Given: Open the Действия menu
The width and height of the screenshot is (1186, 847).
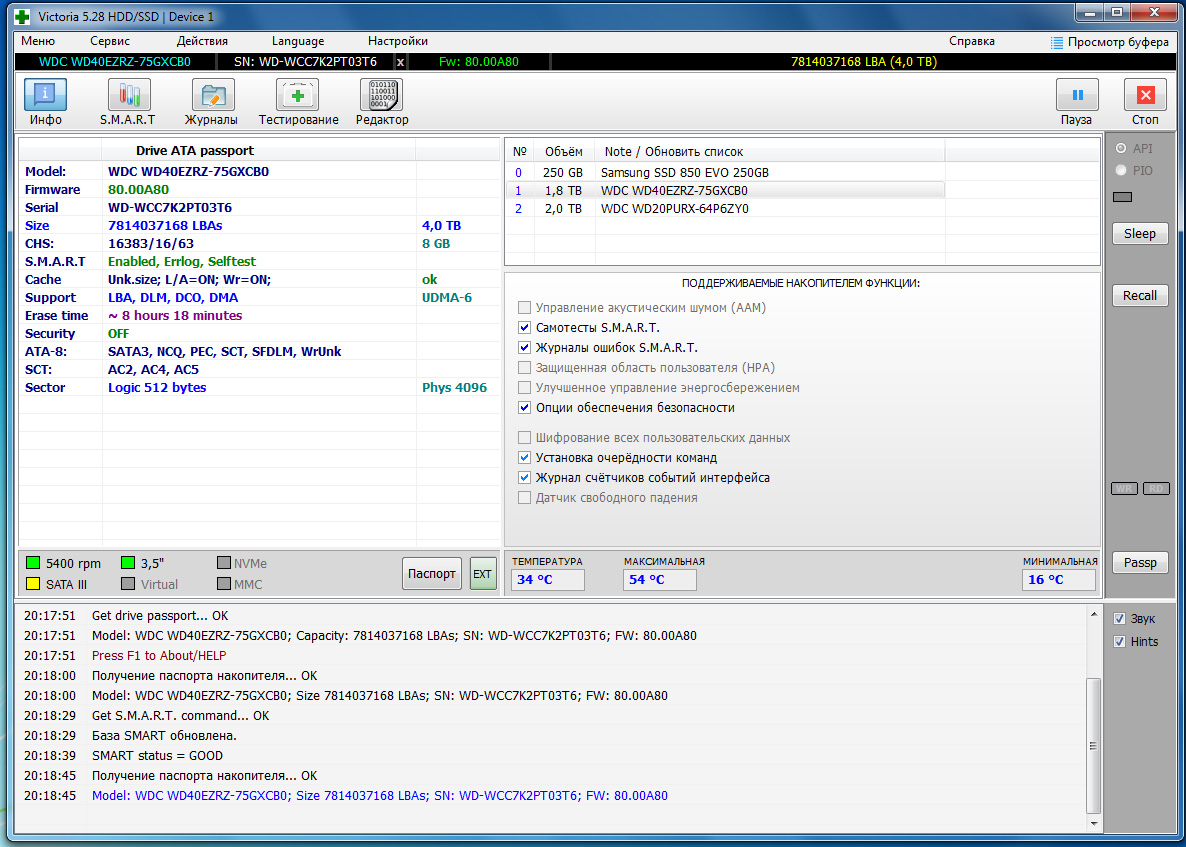Looking at the screenshot, I should pos(202,42).
